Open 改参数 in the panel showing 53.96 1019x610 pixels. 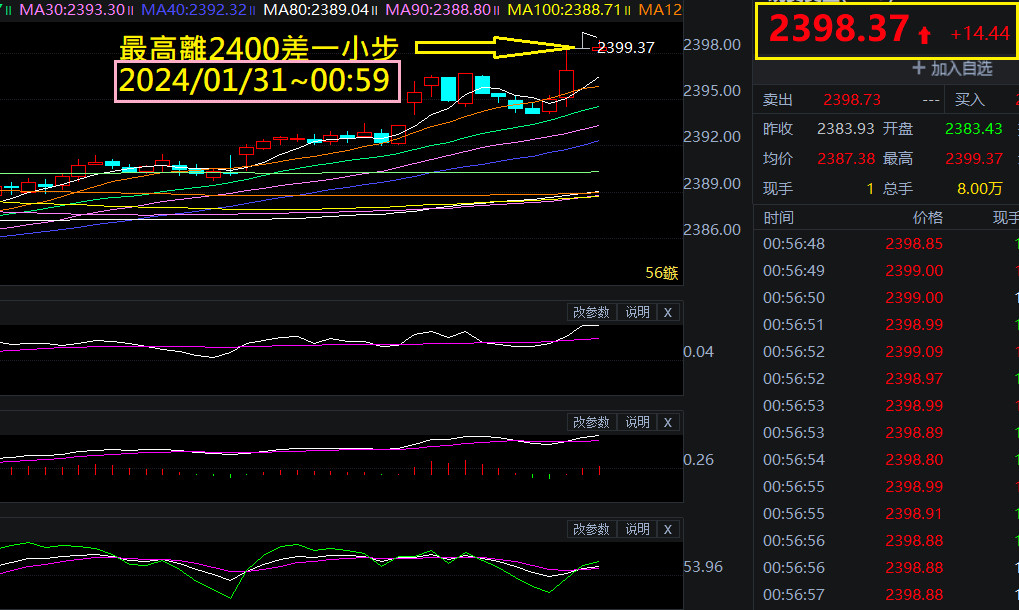coord(591,529)
